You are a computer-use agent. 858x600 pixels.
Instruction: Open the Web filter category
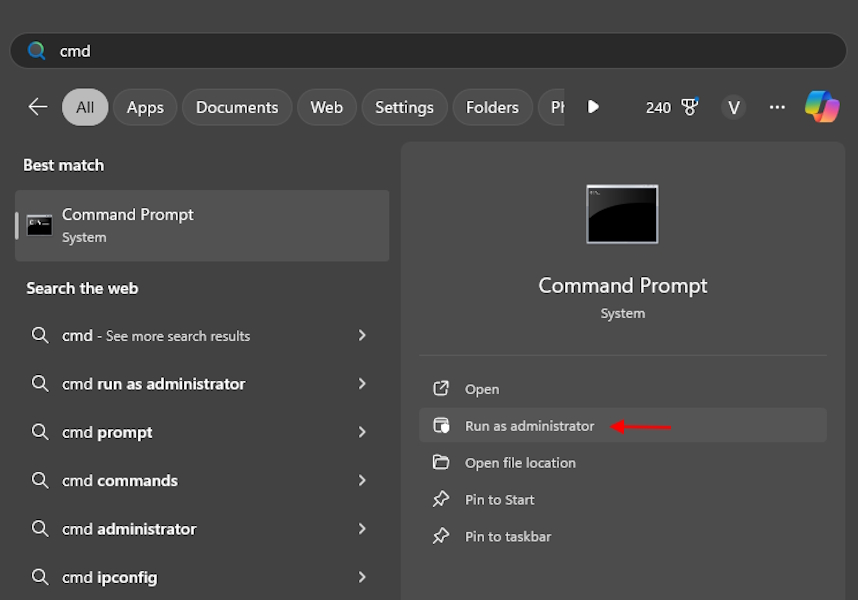pos(326,107)
